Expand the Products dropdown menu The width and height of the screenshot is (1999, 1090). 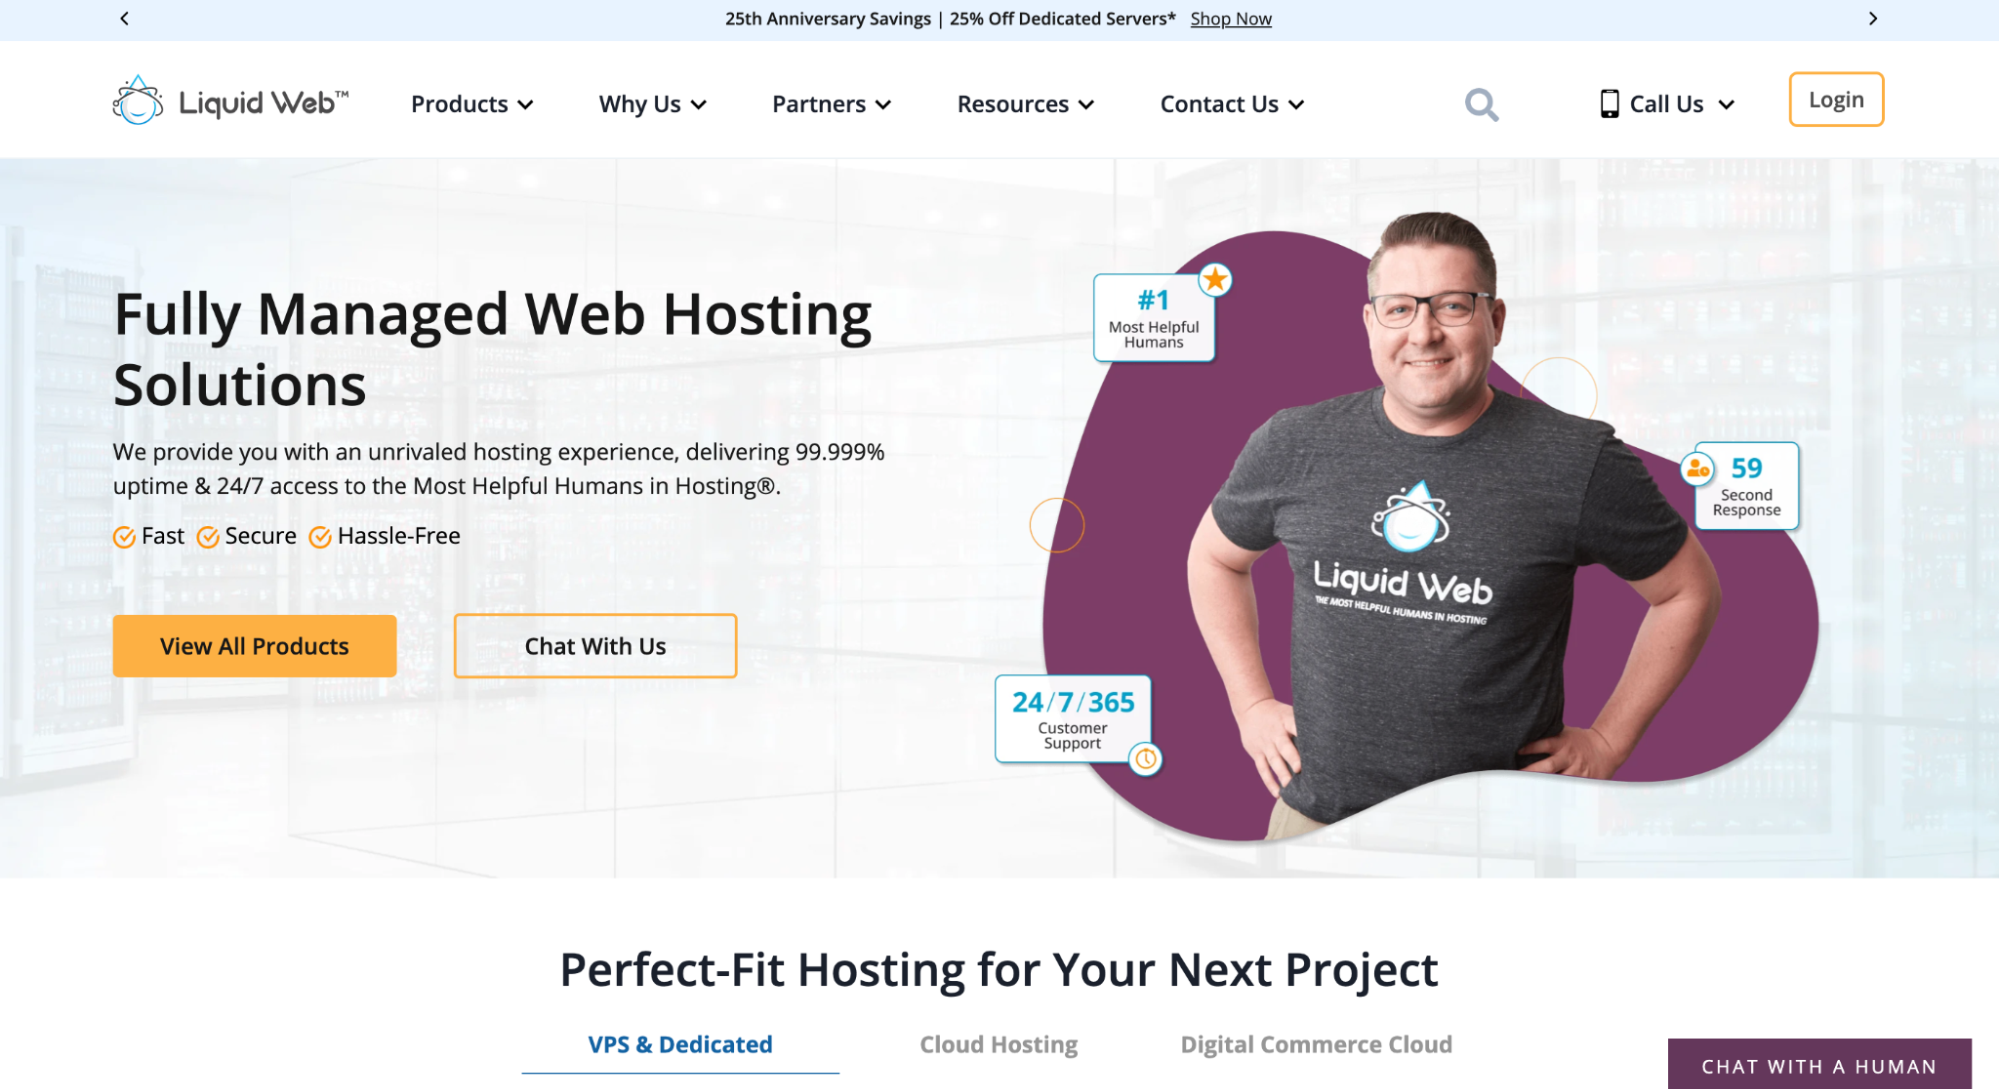pyautogui.click(x=472, y=103)
